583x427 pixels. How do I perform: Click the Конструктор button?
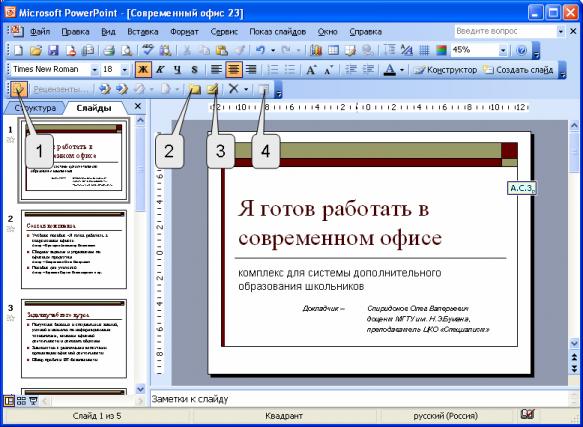pos(446,70)
